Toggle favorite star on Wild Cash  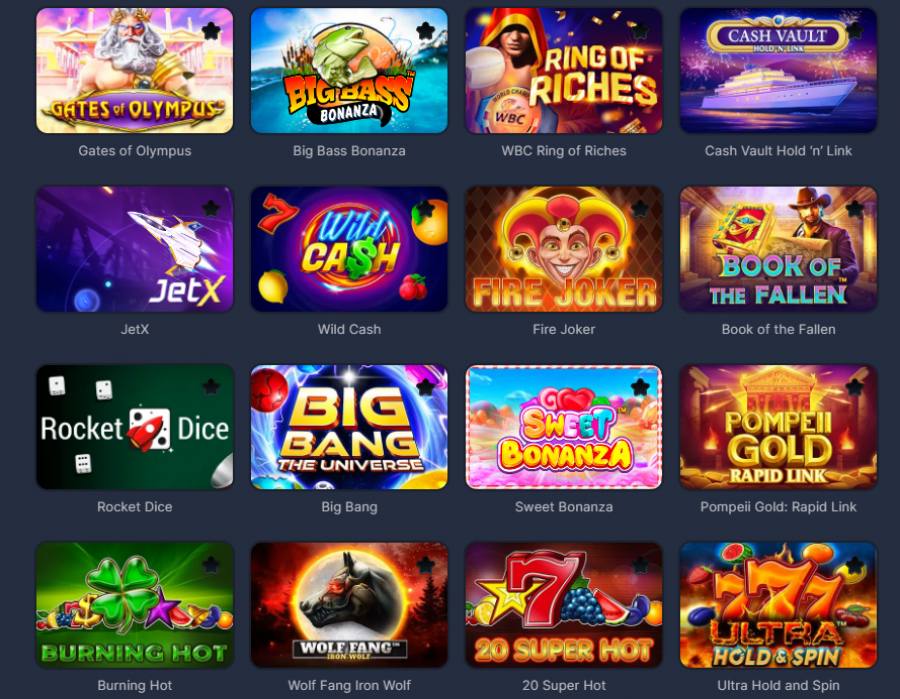(x=425, y=208)
